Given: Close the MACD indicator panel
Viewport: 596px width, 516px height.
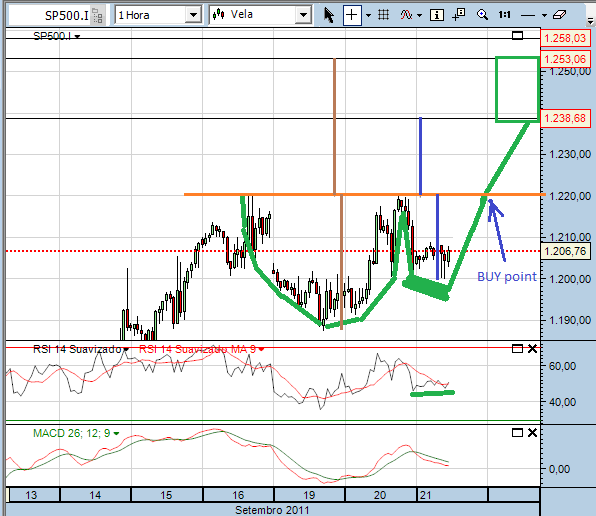Looking at the screenshot, I should (x=532, y=432).
